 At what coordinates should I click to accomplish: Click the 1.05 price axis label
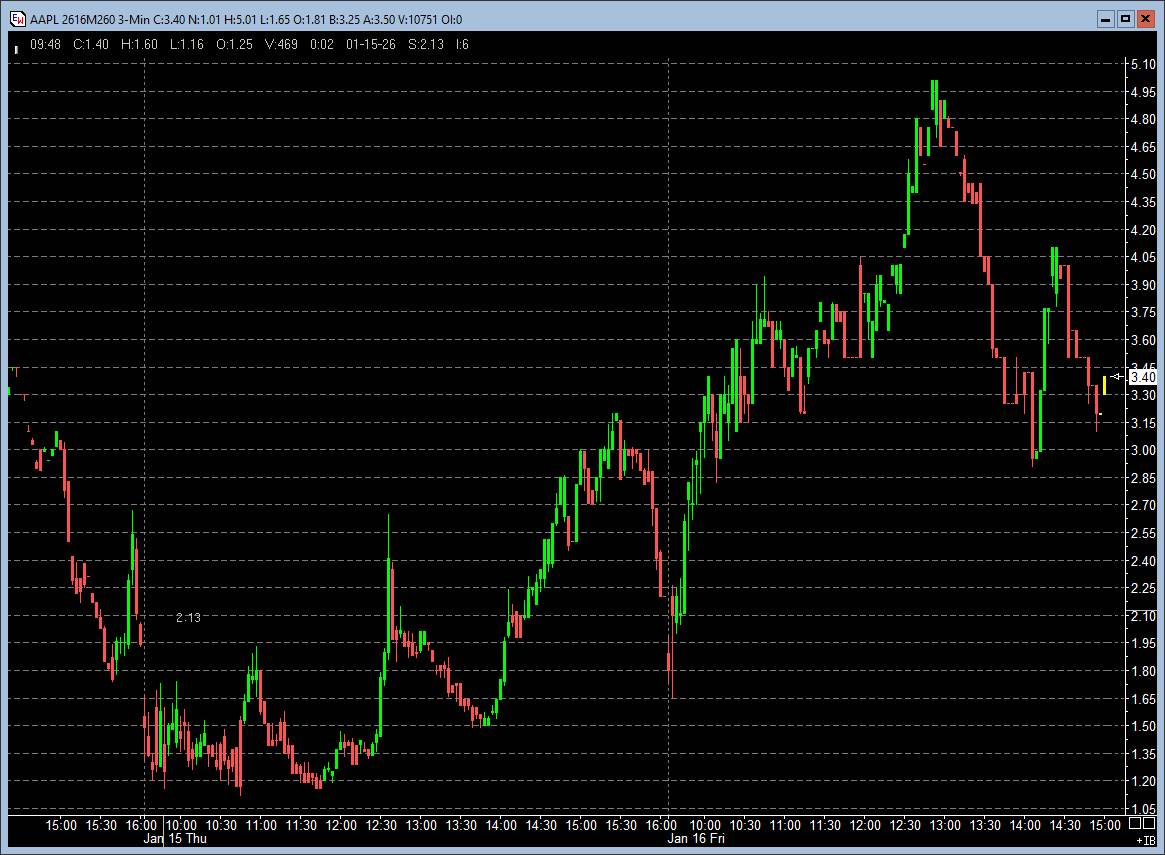click(1142, 809)
